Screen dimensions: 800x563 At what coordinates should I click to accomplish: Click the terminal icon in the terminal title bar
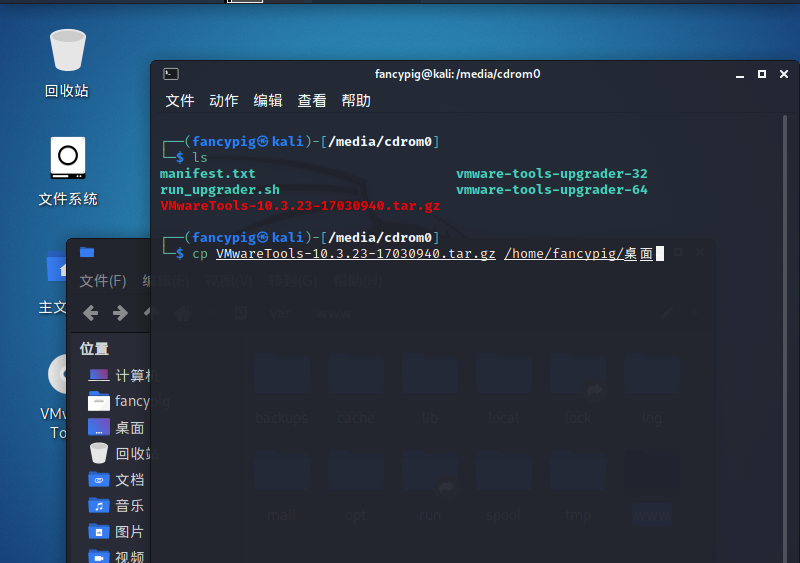(171, 74)
